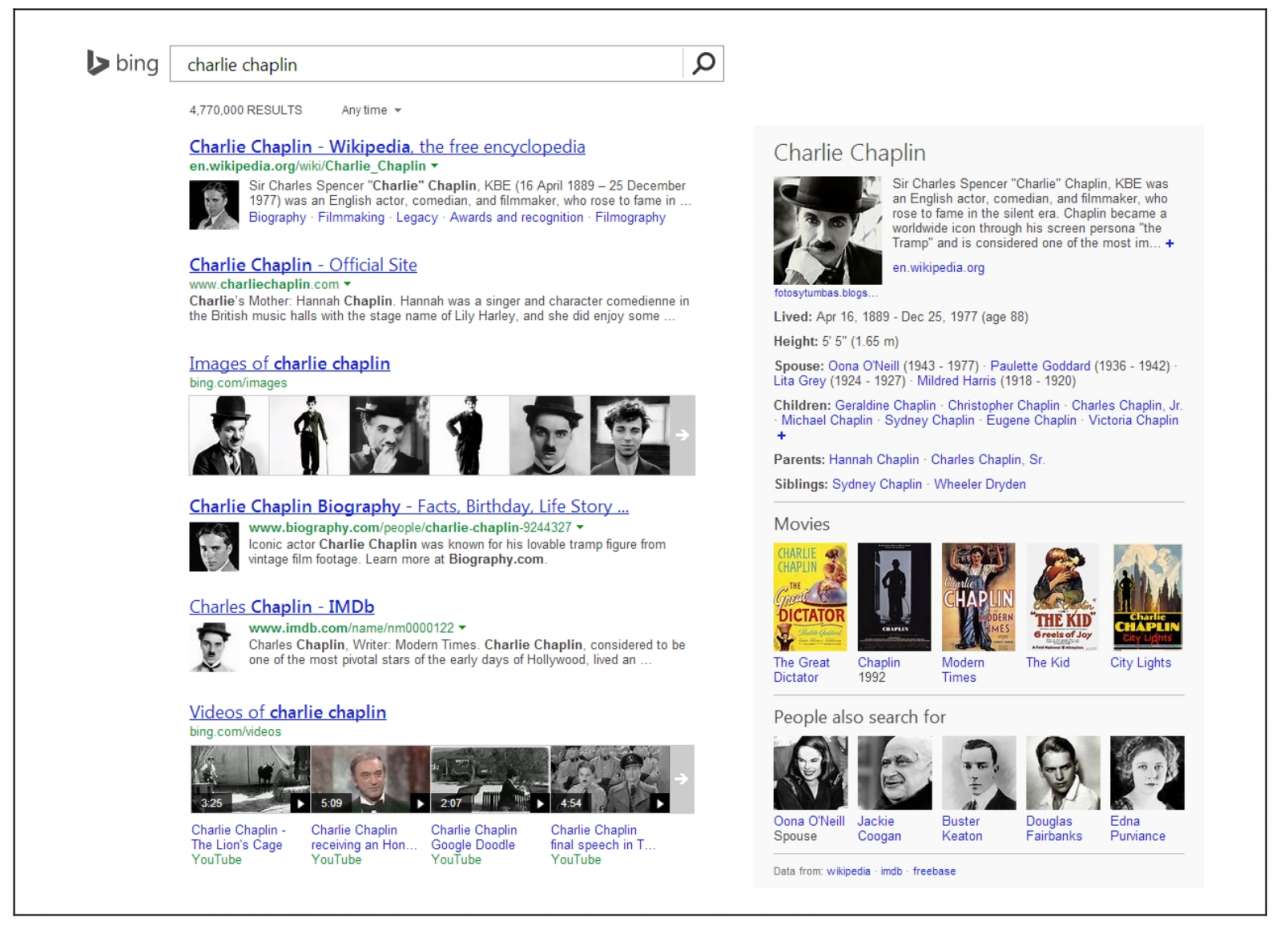Open Christopher Chaplin link
Viewport: 1280px width, 929px height.
(1004, 405)
